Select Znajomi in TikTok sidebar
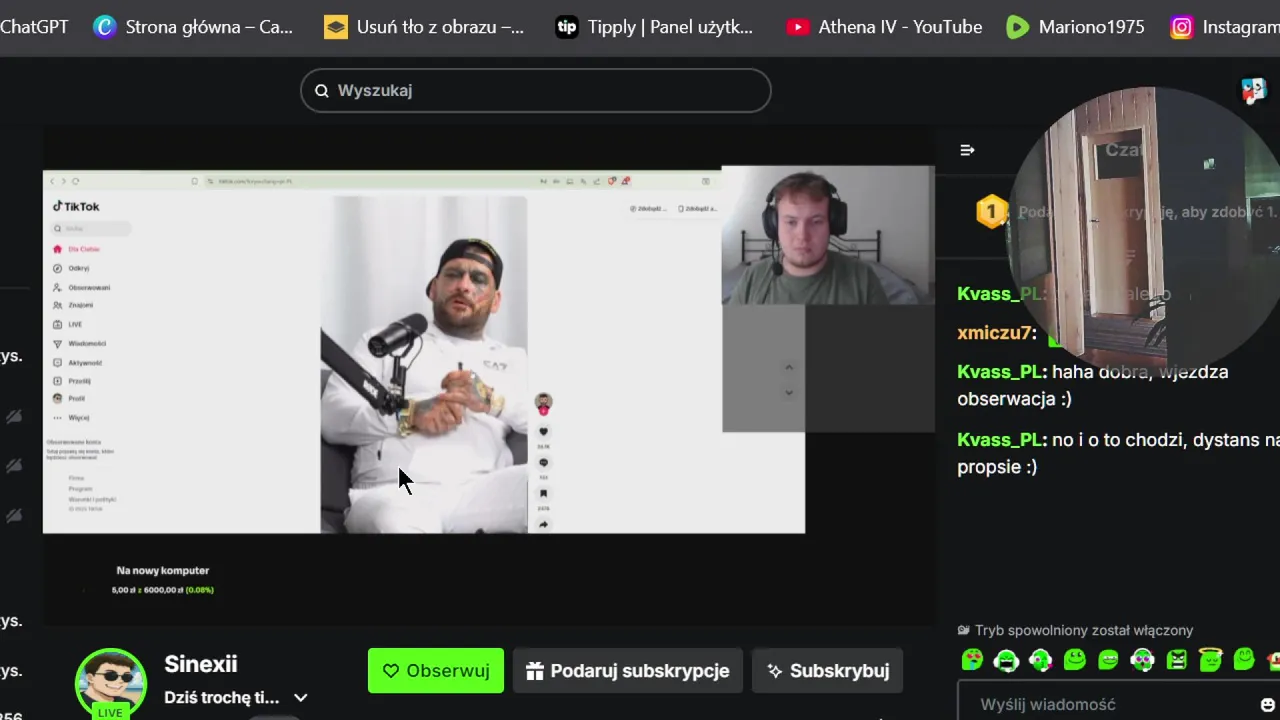This screenshot has height=720, width=1280. pos(73,305)
